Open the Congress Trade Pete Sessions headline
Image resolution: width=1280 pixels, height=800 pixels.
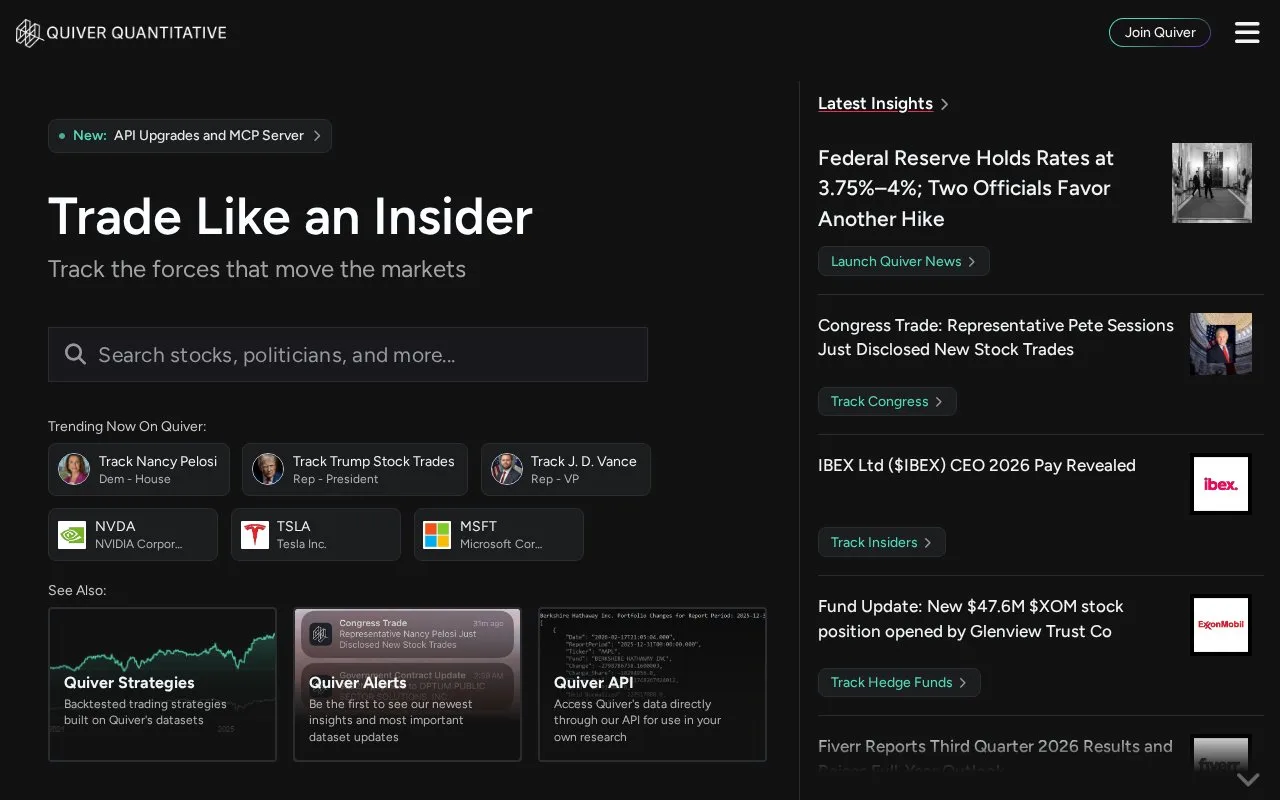point(996,337)
